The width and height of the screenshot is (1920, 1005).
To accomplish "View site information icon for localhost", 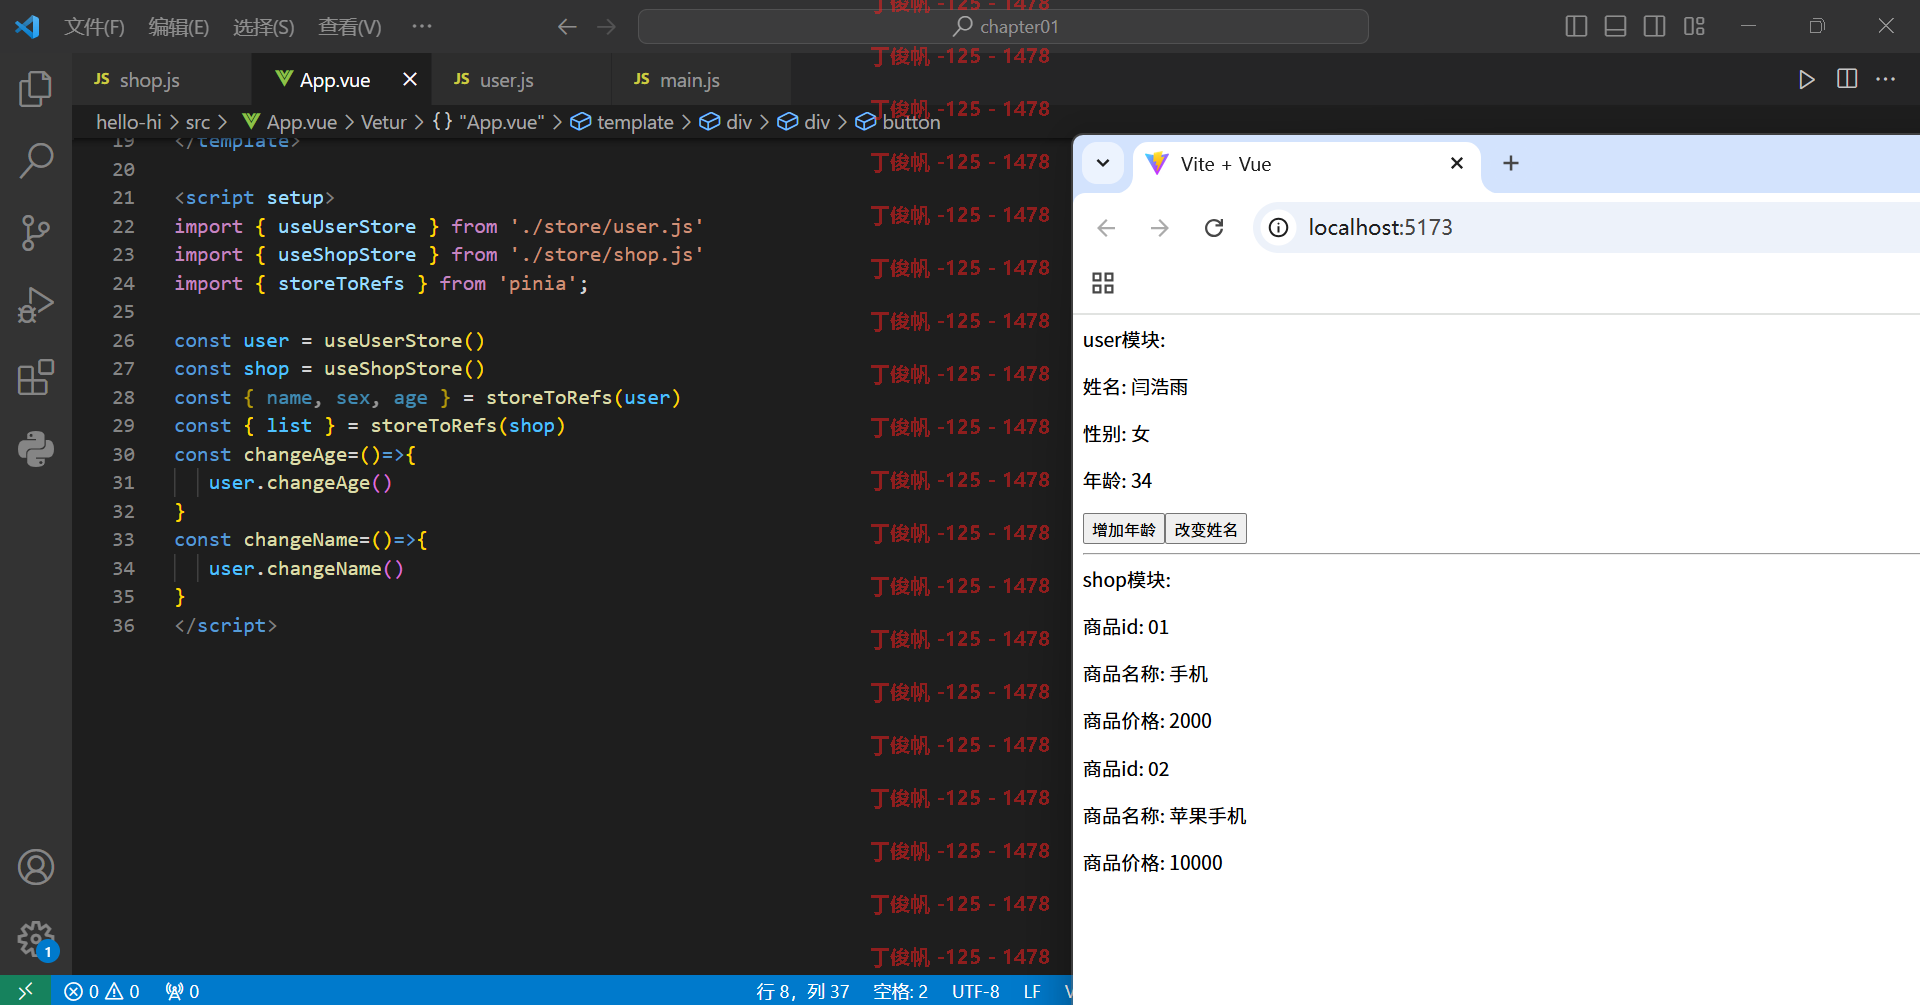I will pyautogui.click(x=1278, y=228).
